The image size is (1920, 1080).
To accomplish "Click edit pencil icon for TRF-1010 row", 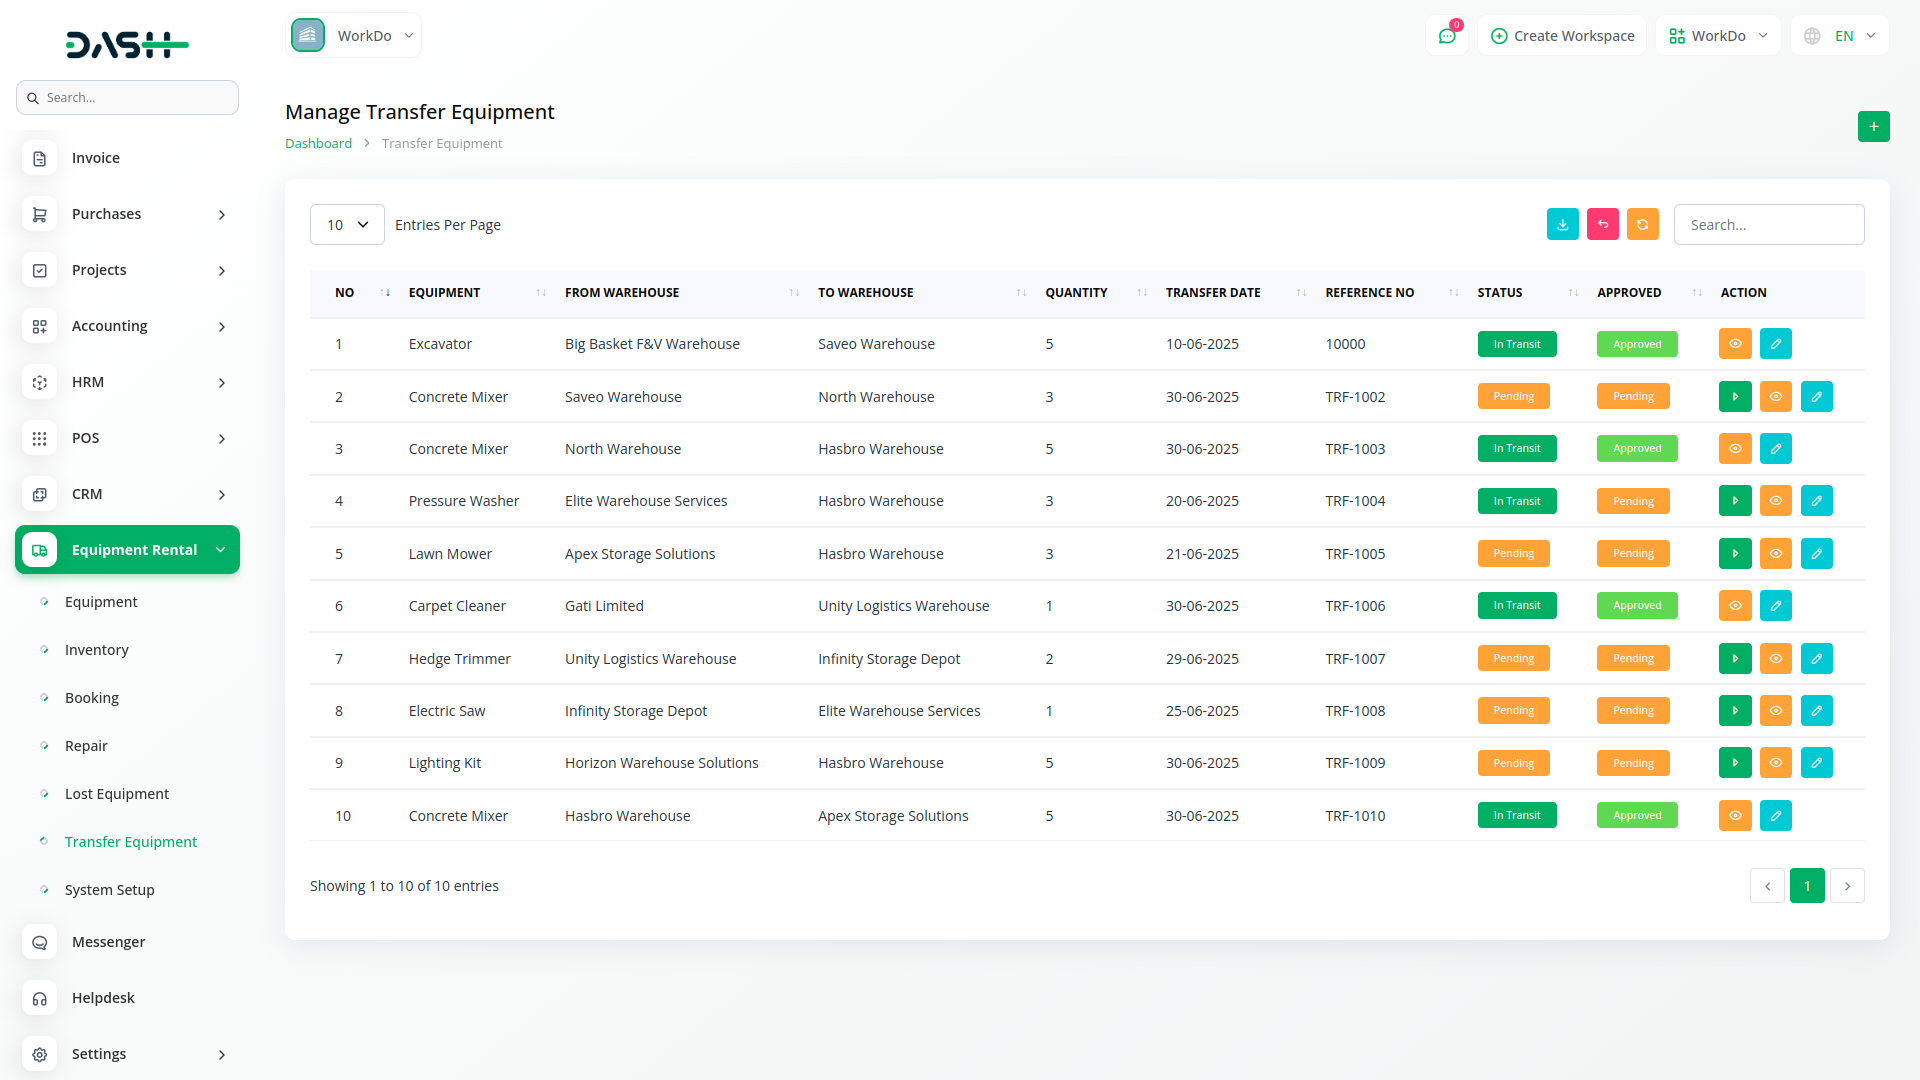I will tap(1775, 816).
